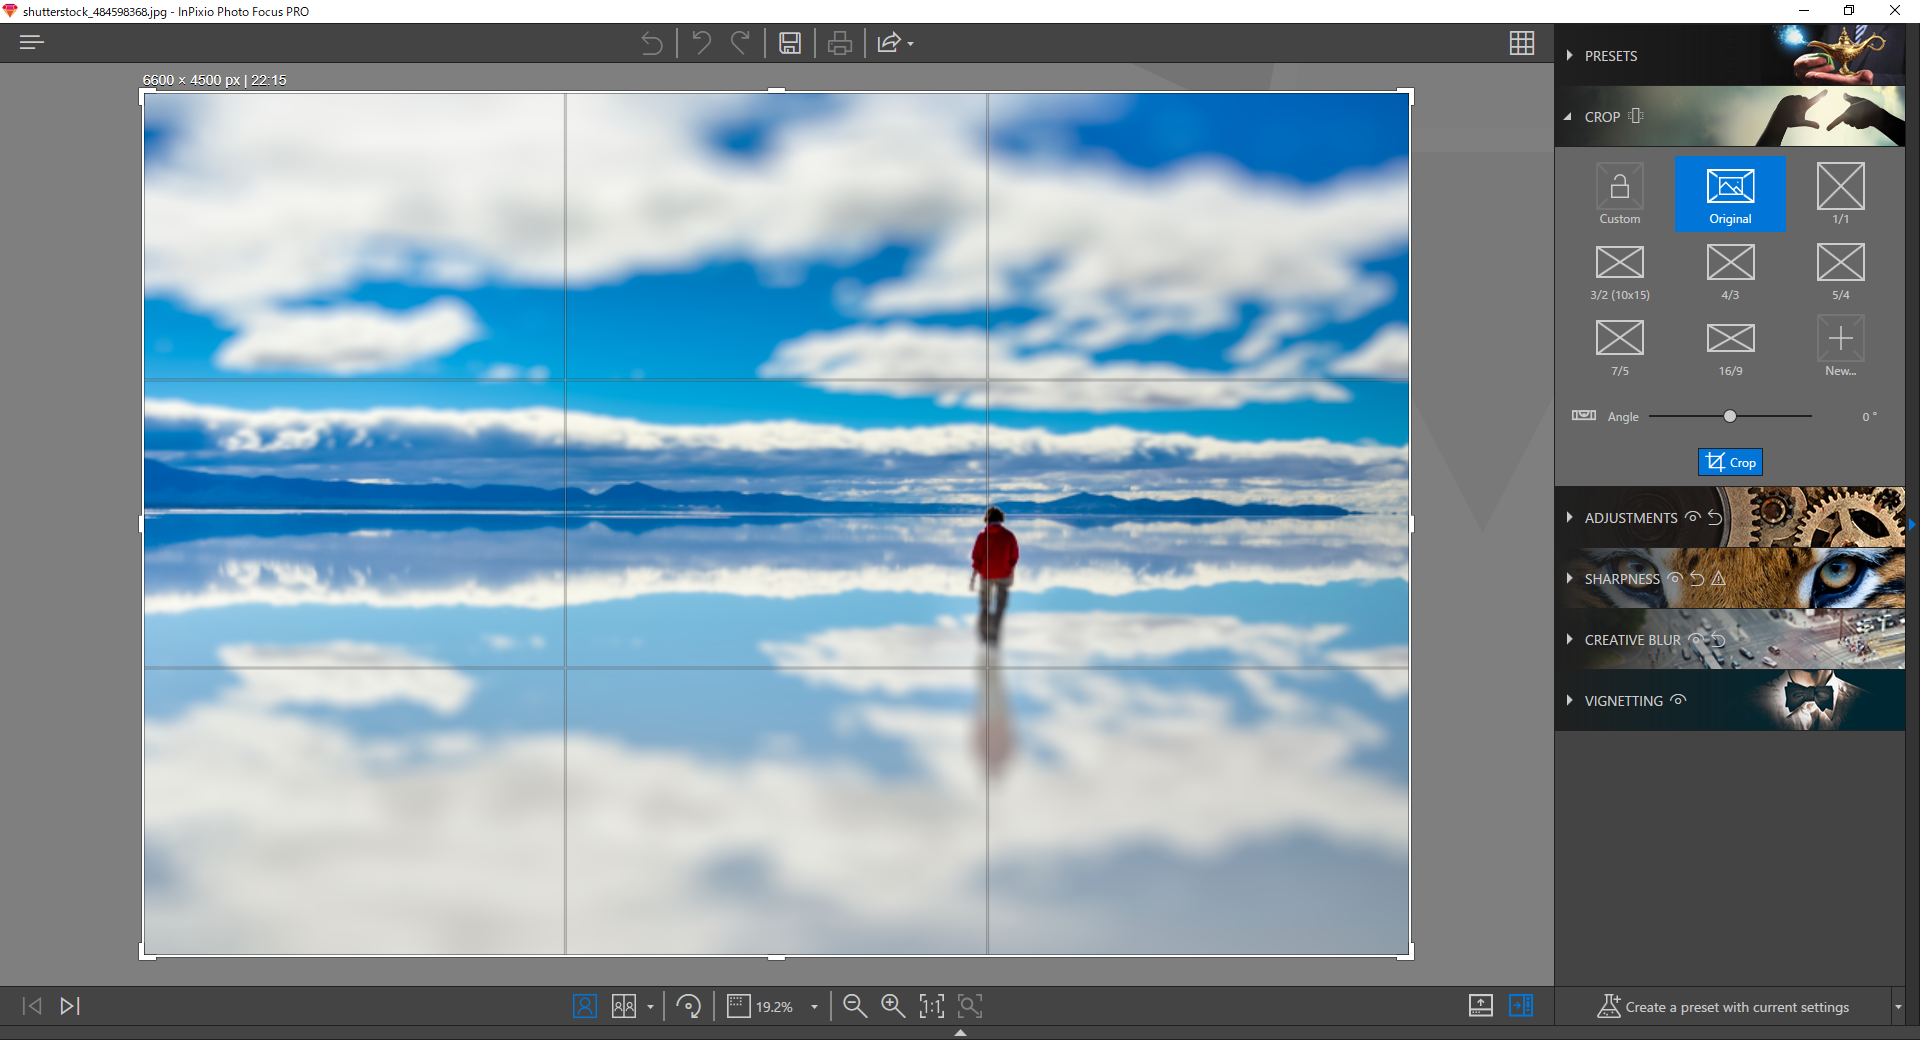This screenshot has width=1920, height=1040.
Task: Toggle visibility eye for Adjustments
Action: tap(1693, 517)
